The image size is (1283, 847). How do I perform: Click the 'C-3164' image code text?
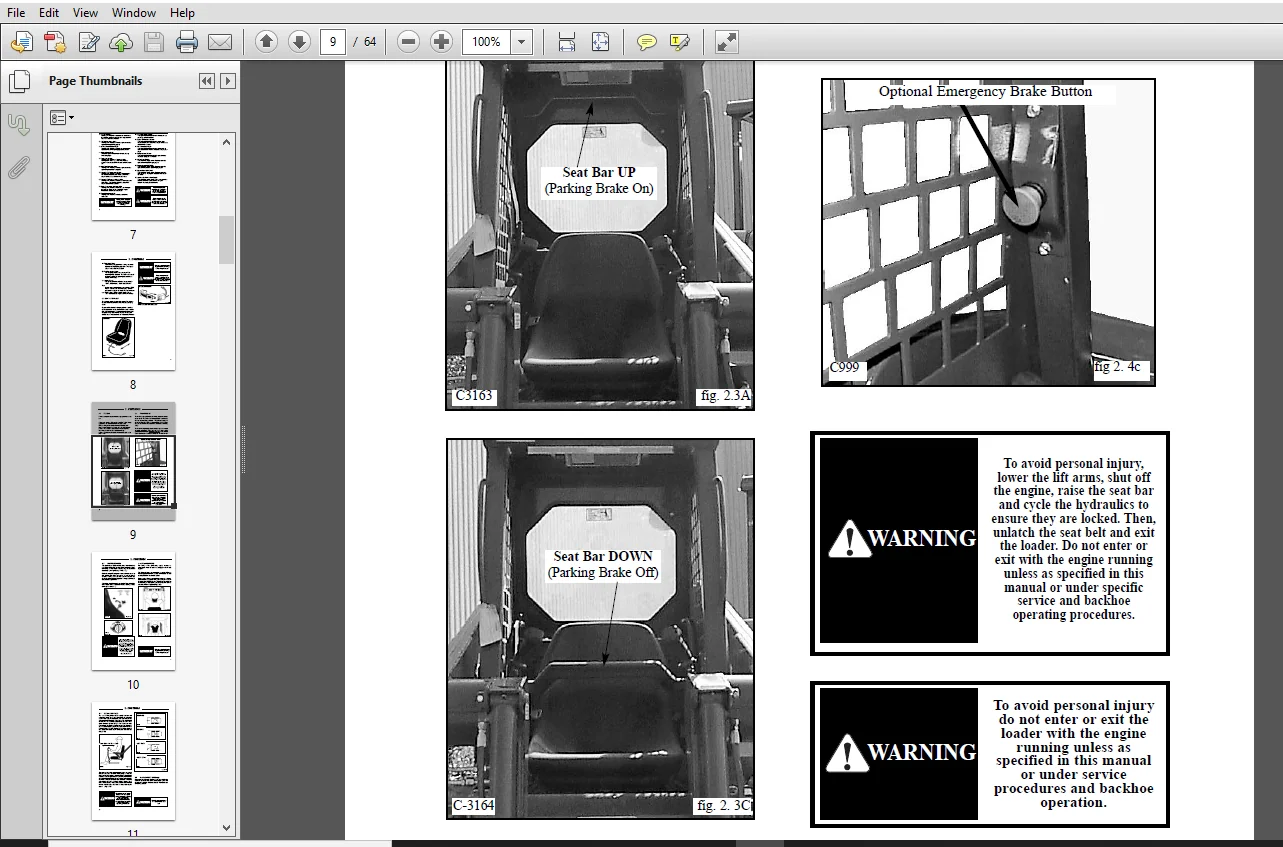point(474,806)
